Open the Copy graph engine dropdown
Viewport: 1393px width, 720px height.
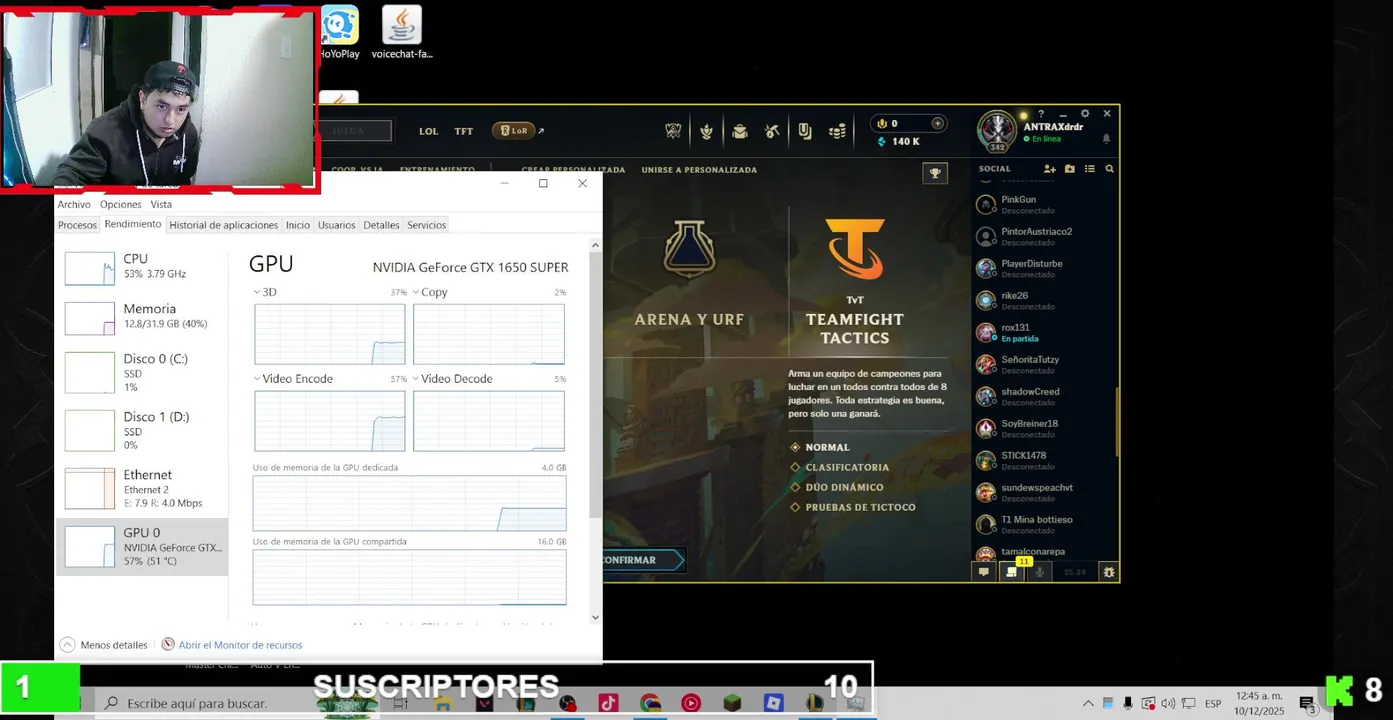415,292
